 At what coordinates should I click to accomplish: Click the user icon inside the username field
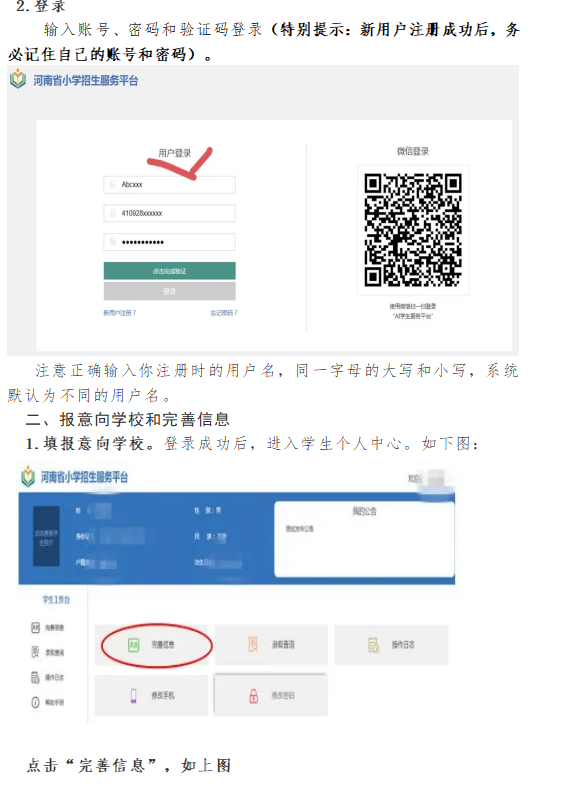point(113,185)
